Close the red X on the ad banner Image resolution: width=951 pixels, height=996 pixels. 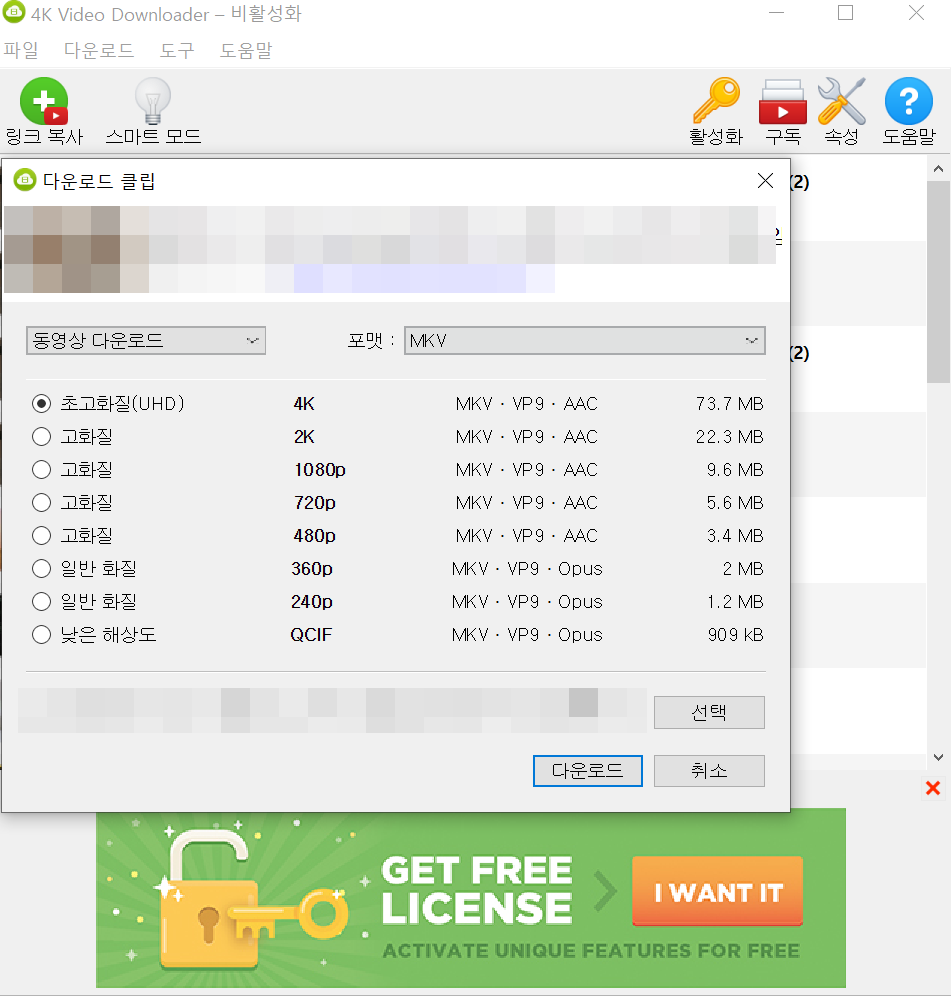pyautogui.click(x=933, y=788)
